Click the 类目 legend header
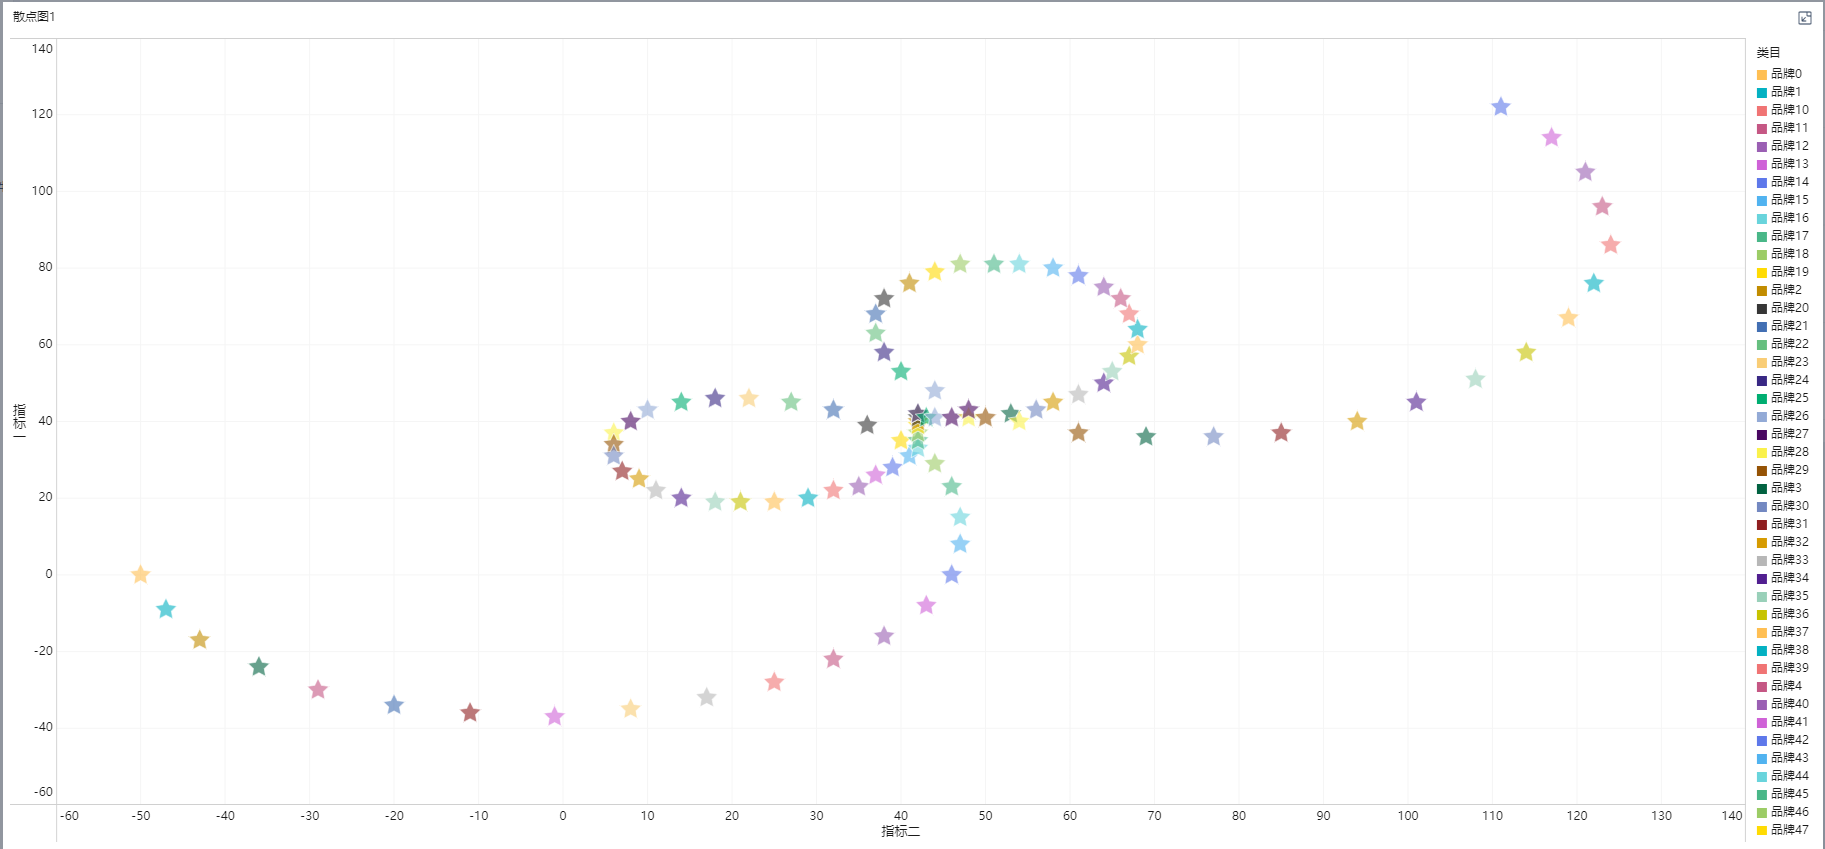Image resolution: width=1825 pixels, height=849 pixels. pyautogui.click(x=1768, y=53)
